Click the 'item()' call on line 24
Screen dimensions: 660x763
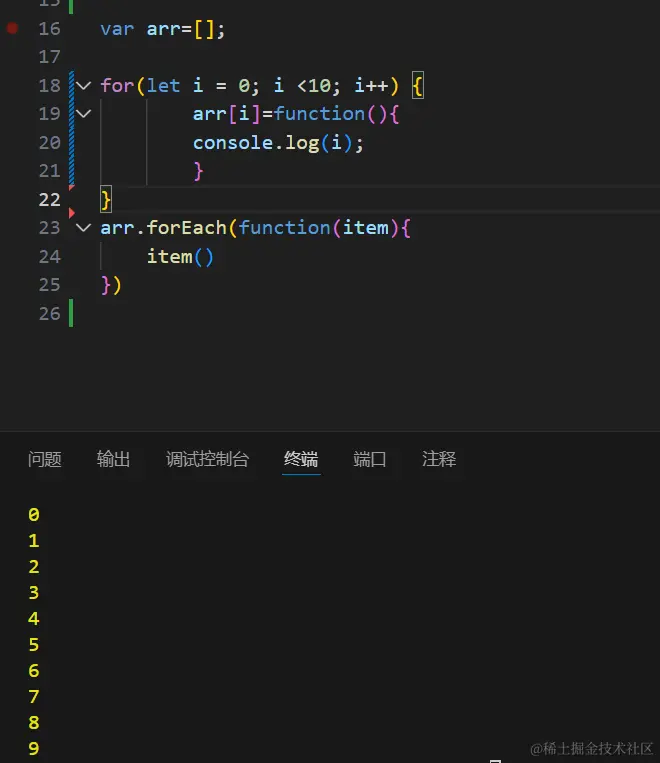coord(180,256)
